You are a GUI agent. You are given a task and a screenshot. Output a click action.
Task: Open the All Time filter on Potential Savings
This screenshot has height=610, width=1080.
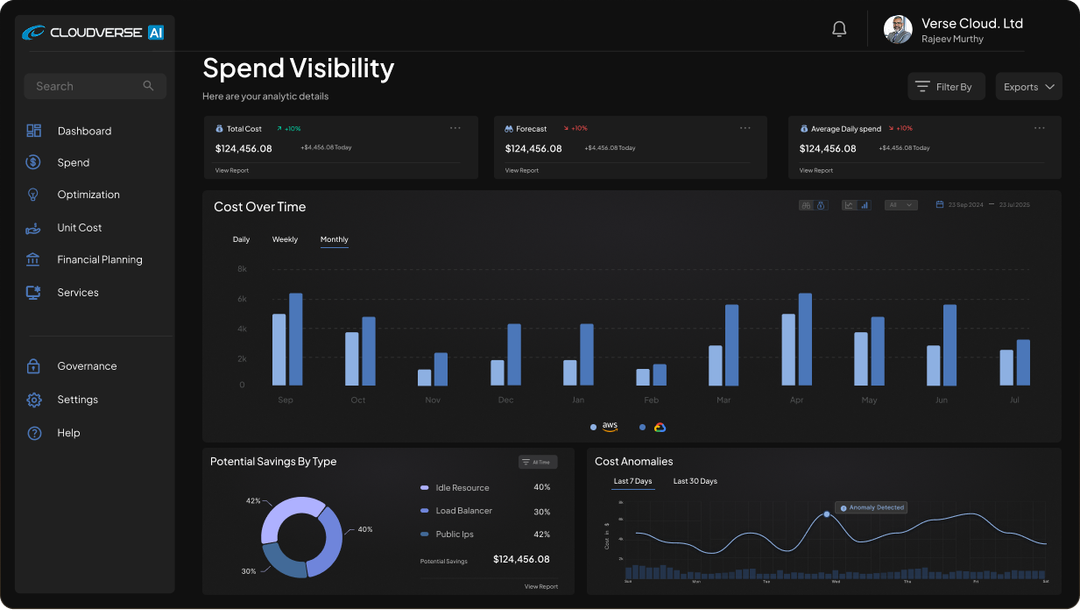tap(537, 462)
